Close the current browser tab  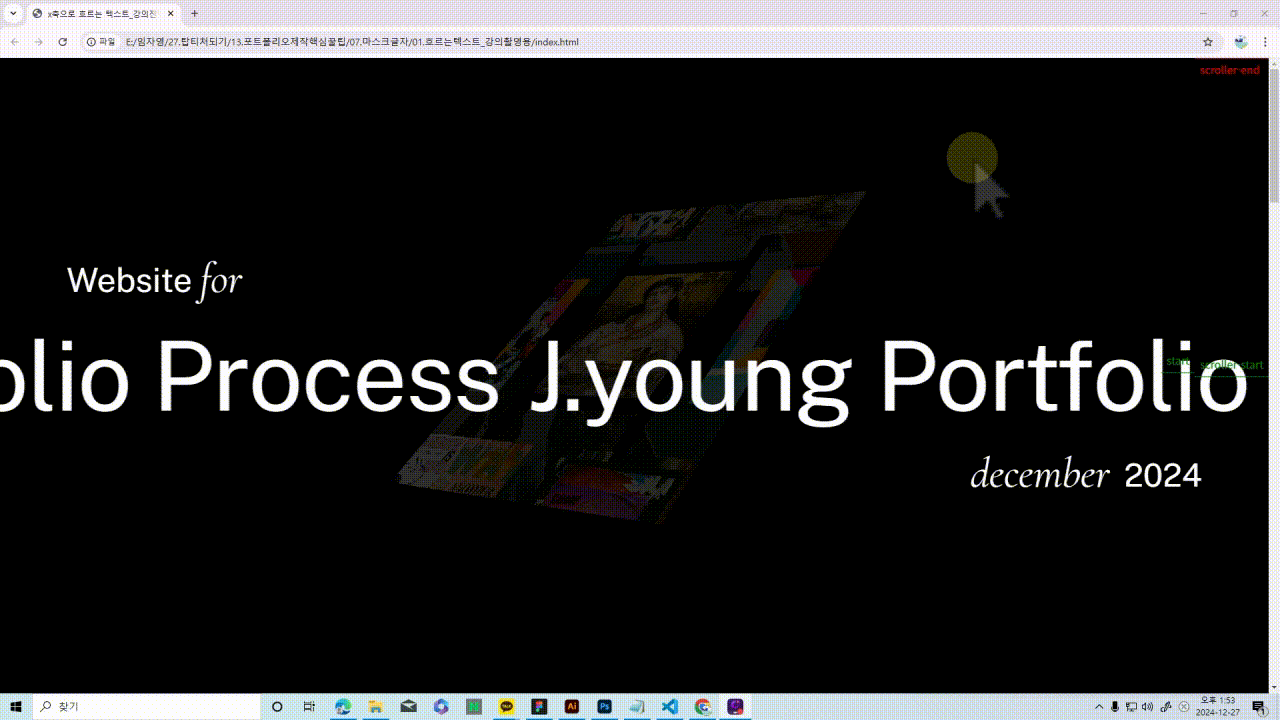click(171, 14)
